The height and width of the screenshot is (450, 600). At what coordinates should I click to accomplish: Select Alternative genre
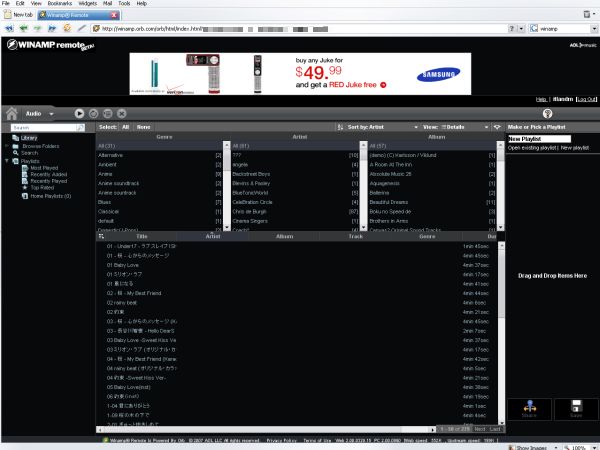160,155
